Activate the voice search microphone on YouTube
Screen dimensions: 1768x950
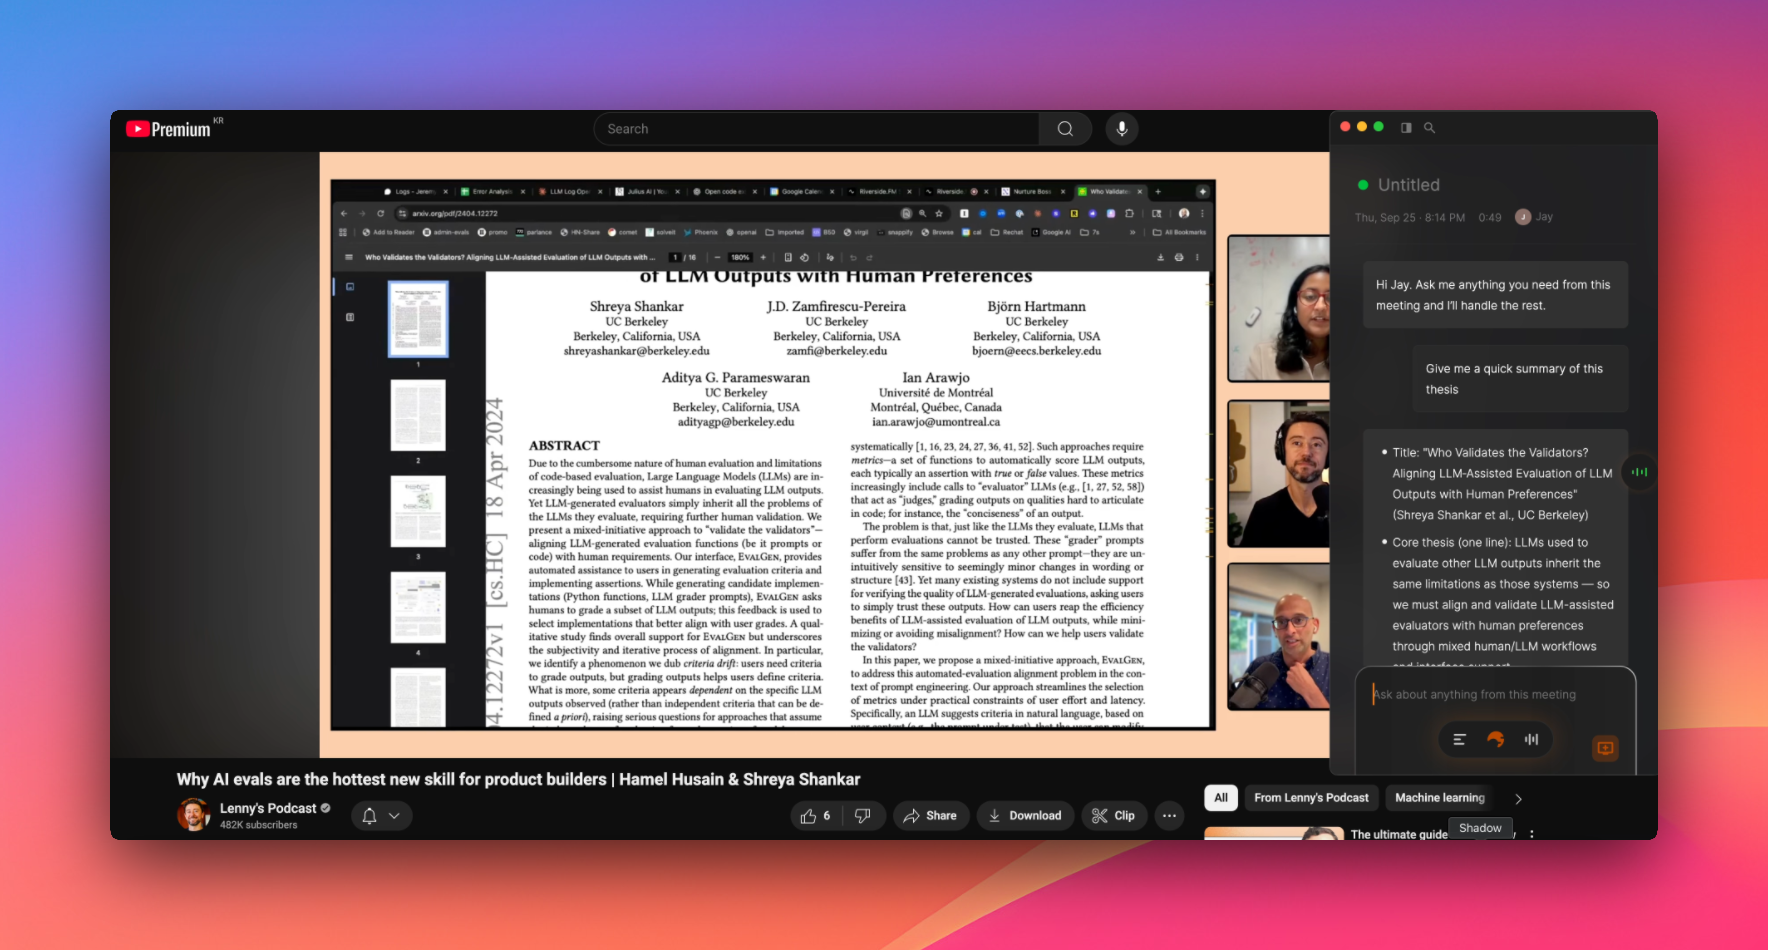(1121, 128)
